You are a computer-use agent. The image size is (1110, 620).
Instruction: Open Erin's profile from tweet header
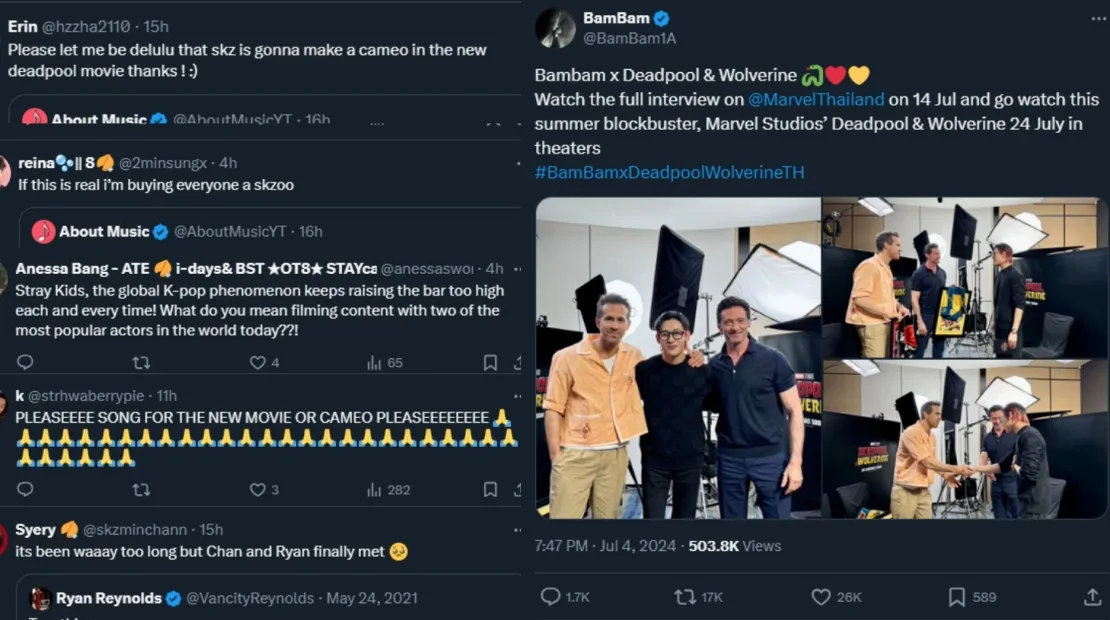point(22,26)
